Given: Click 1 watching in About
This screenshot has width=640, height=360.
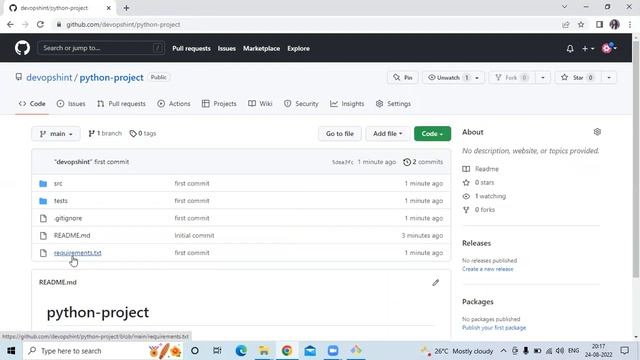Looking at the screenshot, I should (x=490, y=196).
